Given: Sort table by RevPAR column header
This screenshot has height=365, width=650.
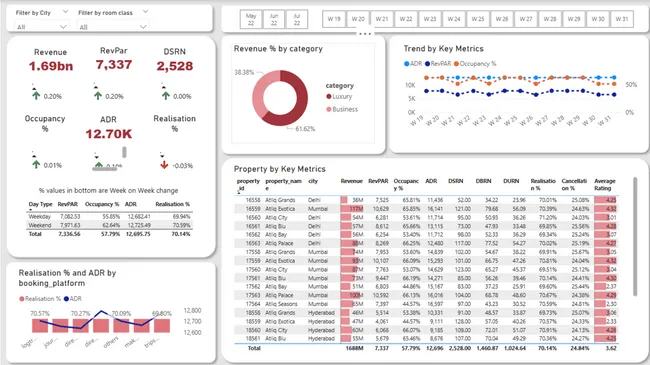Looking at the screenshot, I should click(378, 181).
